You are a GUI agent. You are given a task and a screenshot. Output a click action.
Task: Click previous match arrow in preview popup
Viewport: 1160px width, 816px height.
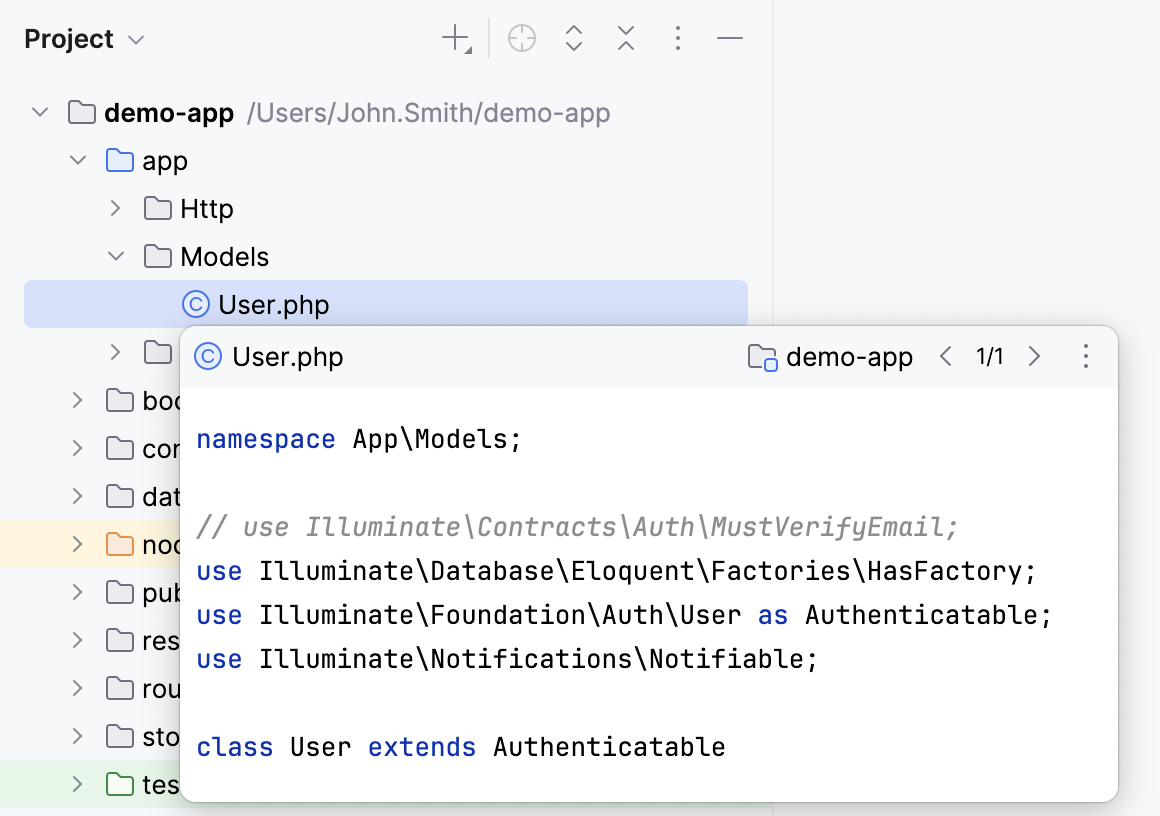(946, 356)
